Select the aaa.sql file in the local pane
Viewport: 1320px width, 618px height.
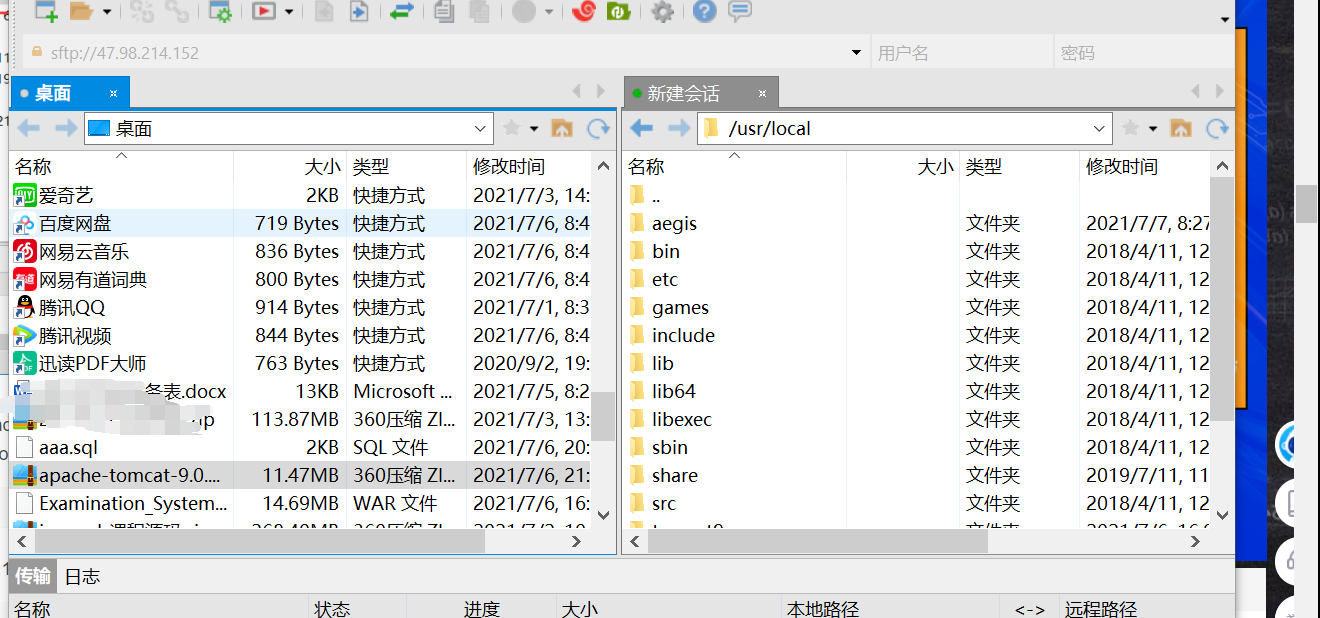(x=67, y=447)
